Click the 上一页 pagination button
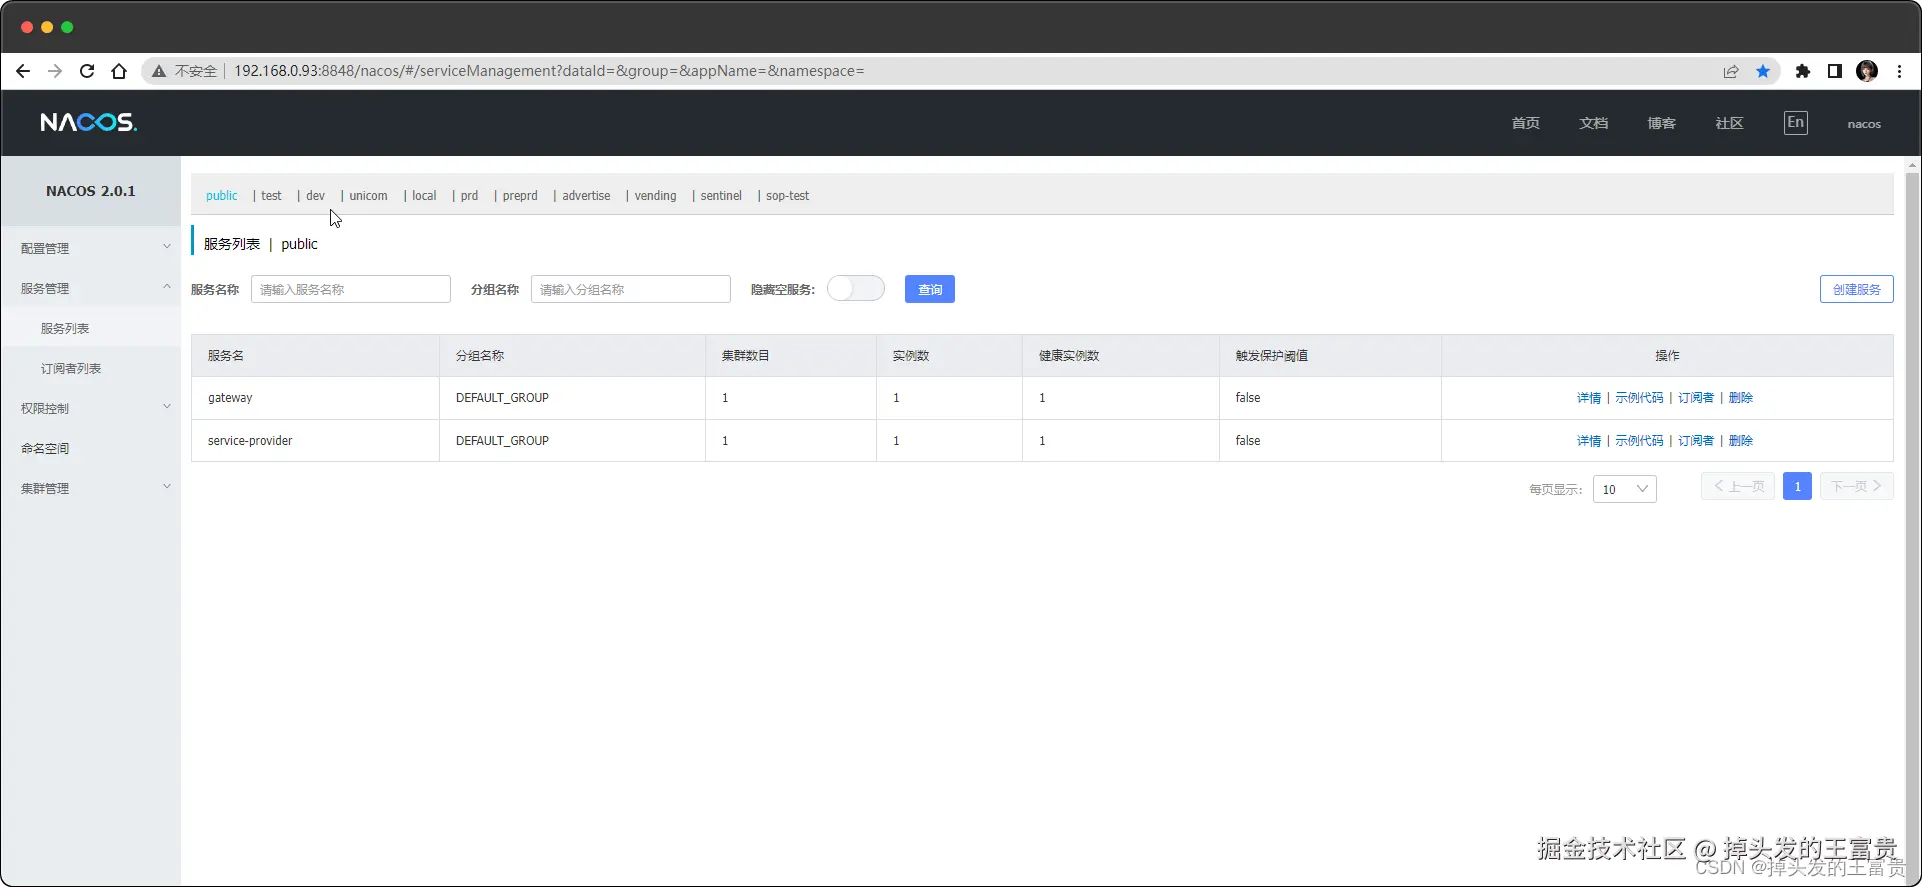 point(1738,486)
